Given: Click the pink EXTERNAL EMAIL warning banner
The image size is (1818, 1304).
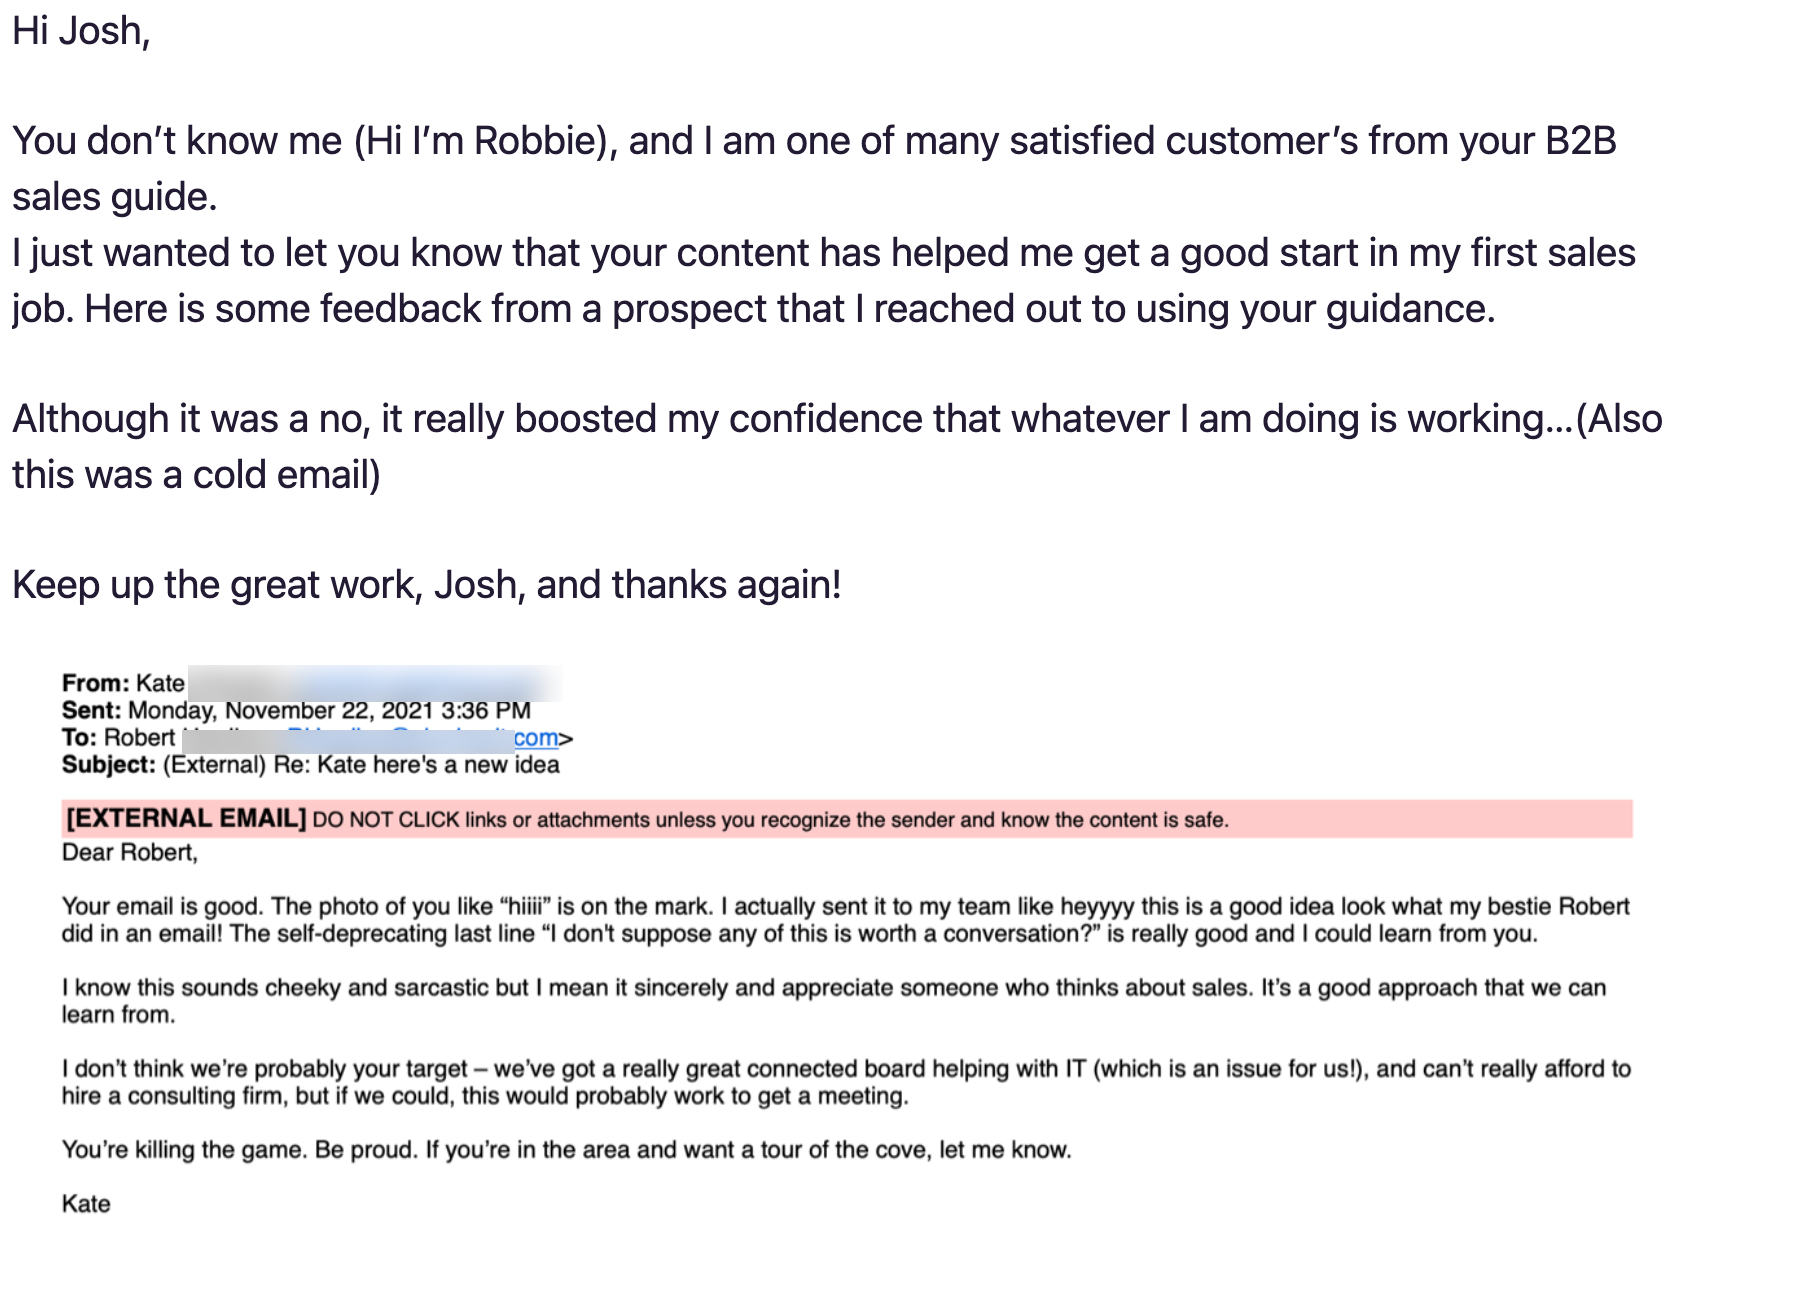Looking at the screenshot, I should pyautogui.click(x=847, y=819).
